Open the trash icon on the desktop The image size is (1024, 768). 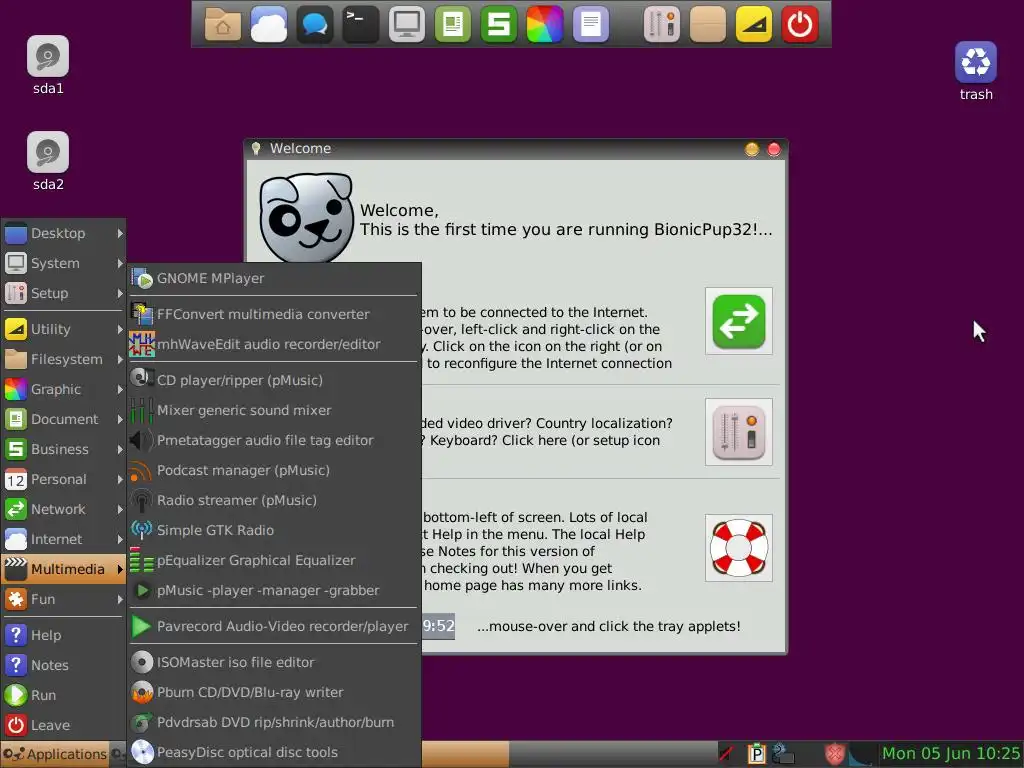point(976,62)
